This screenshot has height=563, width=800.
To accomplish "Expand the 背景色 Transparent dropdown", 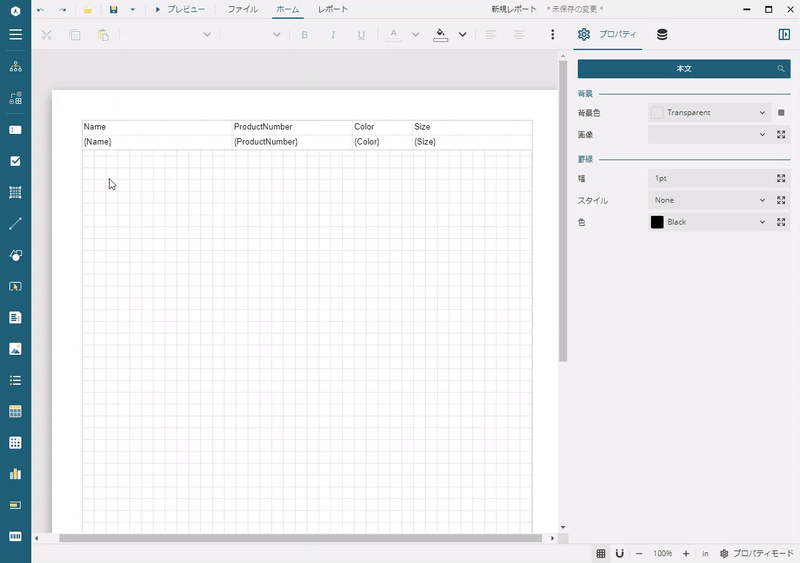I will [762, 113].
